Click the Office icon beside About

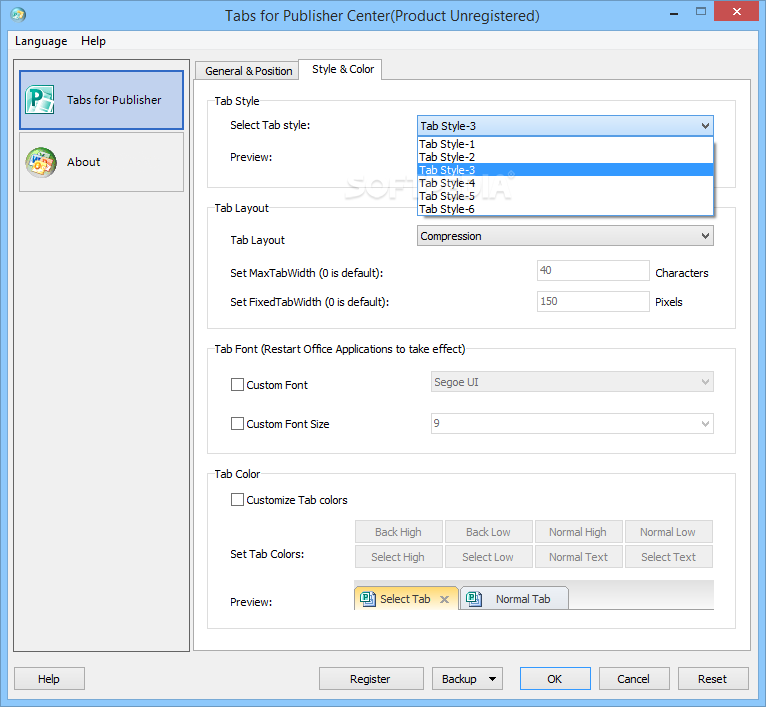(41, 162)
